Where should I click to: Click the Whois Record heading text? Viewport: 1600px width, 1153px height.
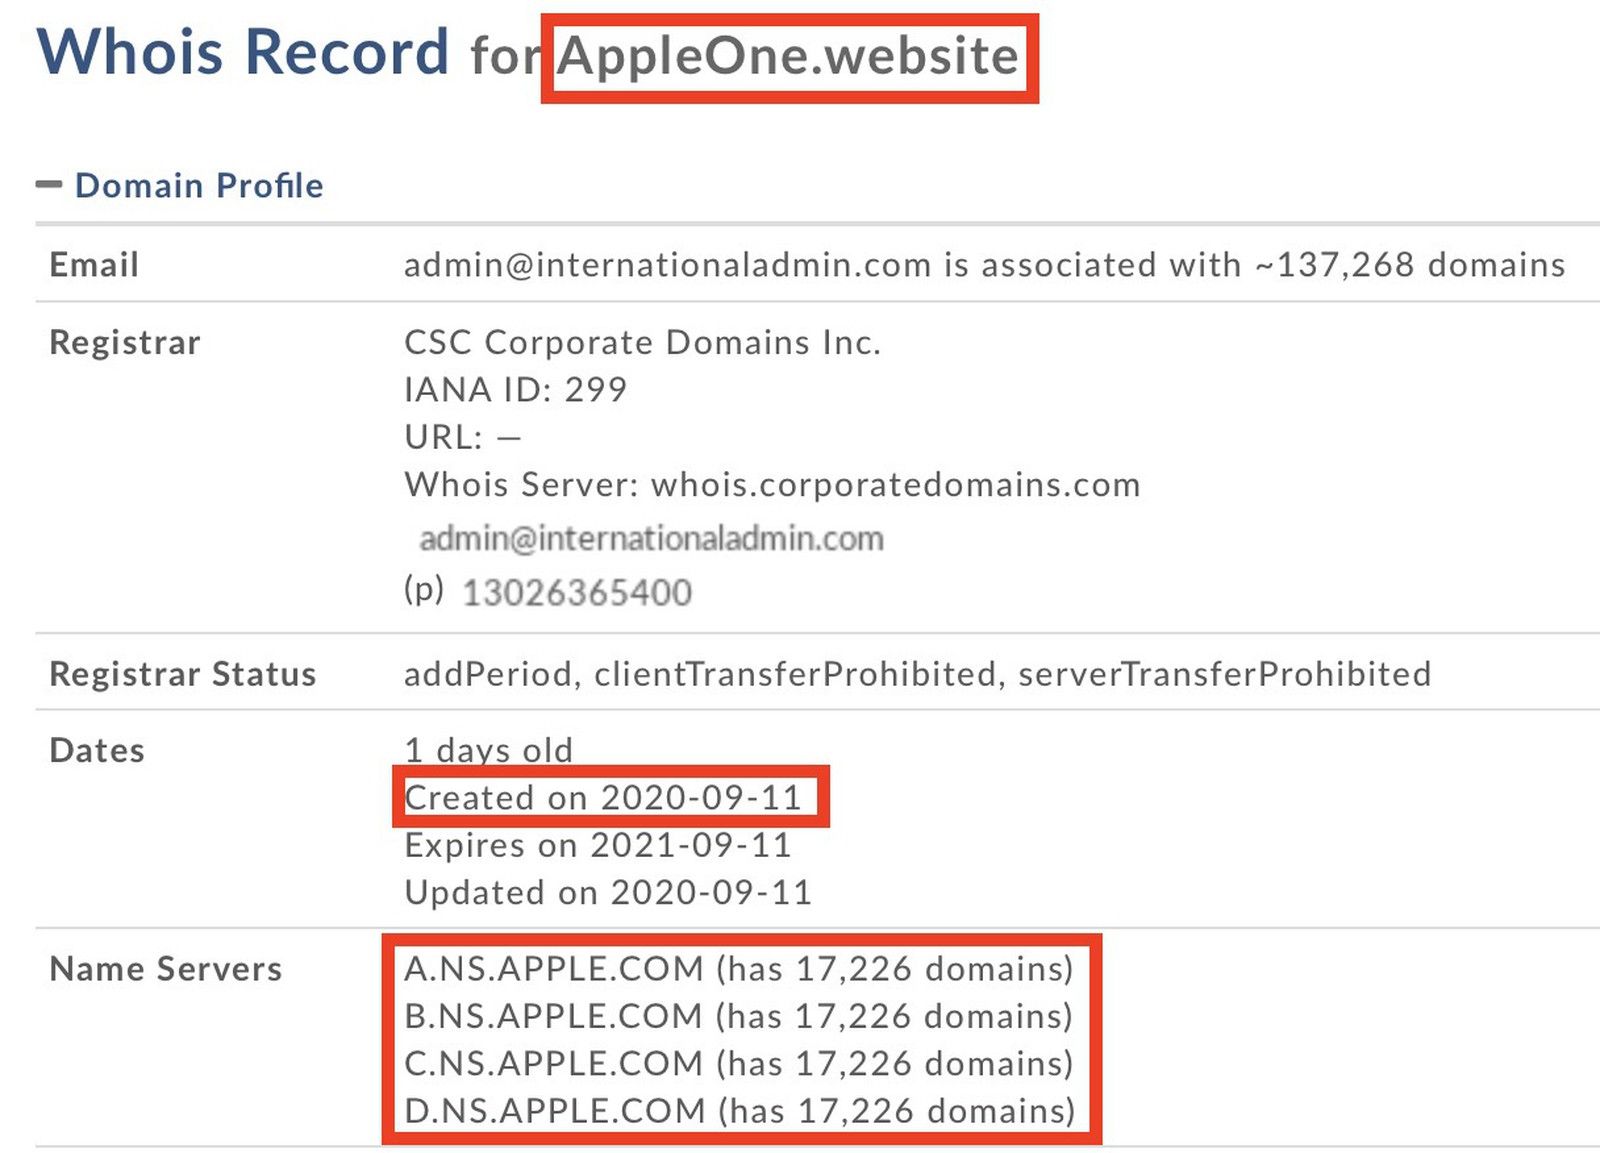(x=243, y=52)
